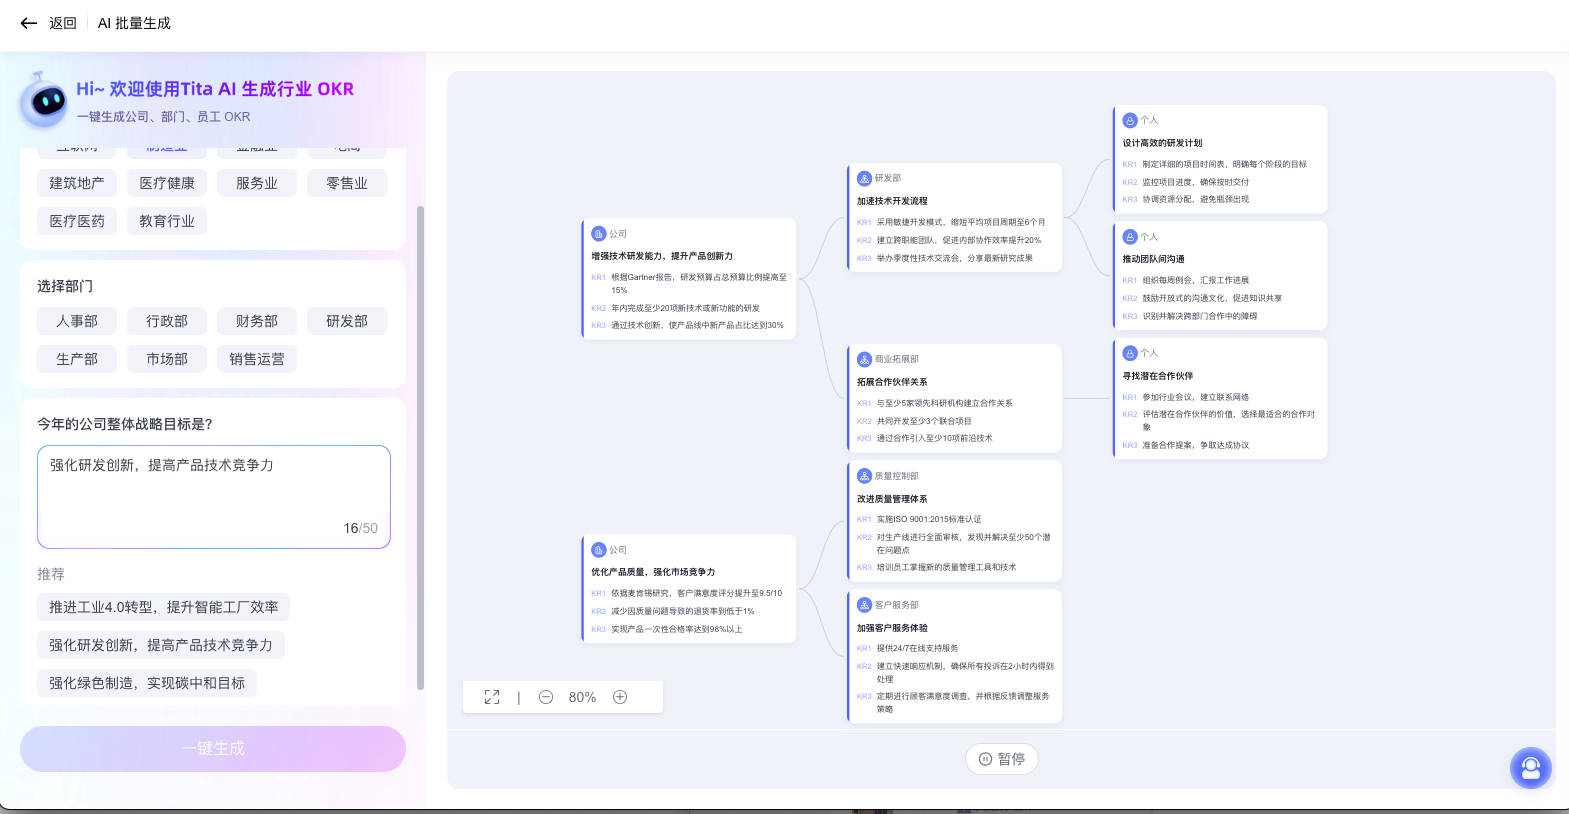The height and width of the screenshot is (814, 1569).
Task: Pause generation with the 暂停 button
Action: (x=1002, y=759)
